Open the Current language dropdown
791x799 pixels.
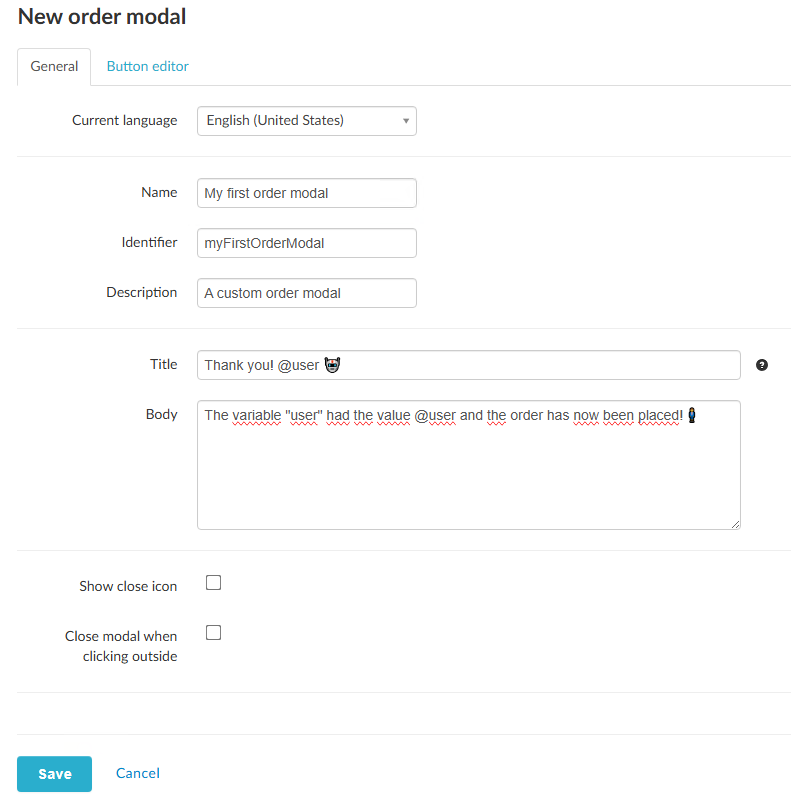pyautogui.click(x=307, y=121)
